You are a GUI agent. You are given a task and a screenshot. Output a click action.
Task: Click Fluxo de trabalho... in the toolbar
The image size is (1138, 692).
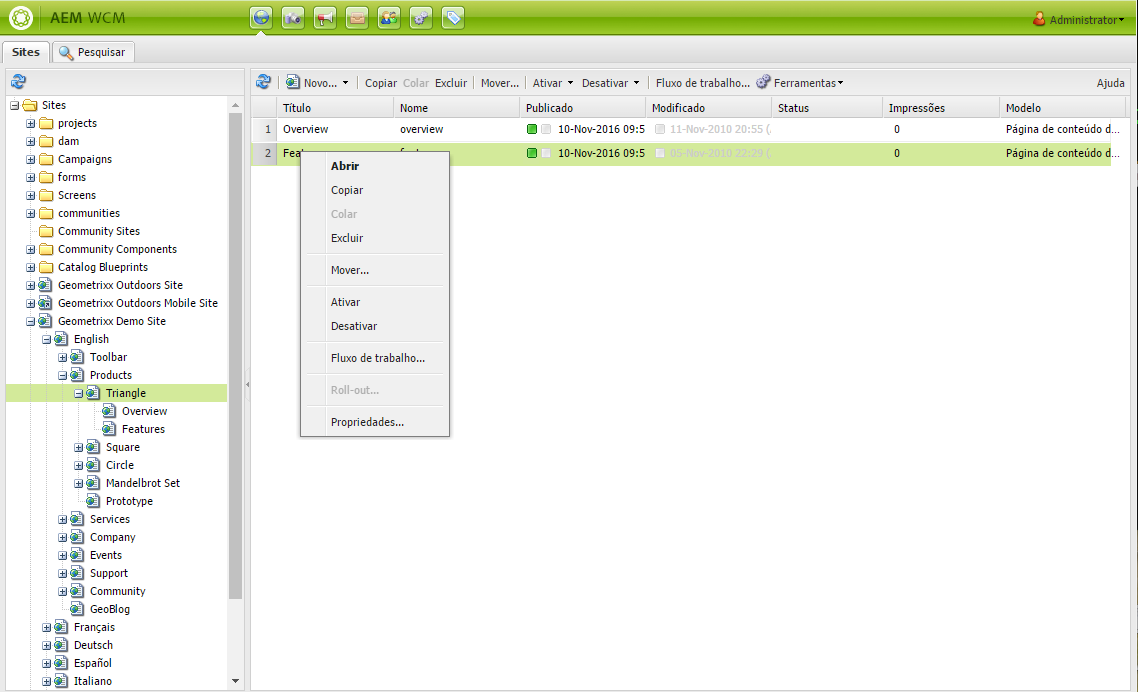(703, 83)
